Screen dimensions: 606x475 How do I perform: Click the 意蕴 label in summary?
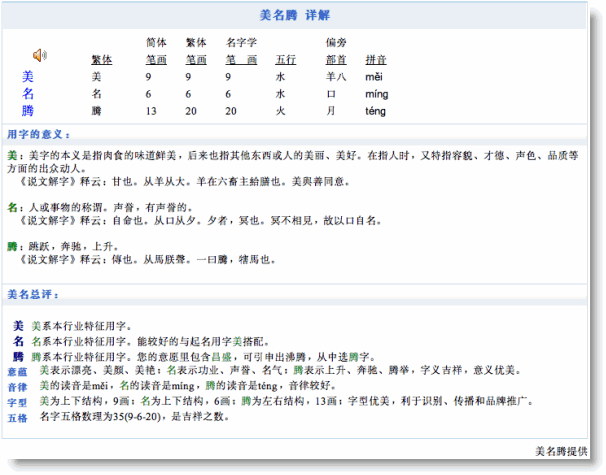(17, 371)
